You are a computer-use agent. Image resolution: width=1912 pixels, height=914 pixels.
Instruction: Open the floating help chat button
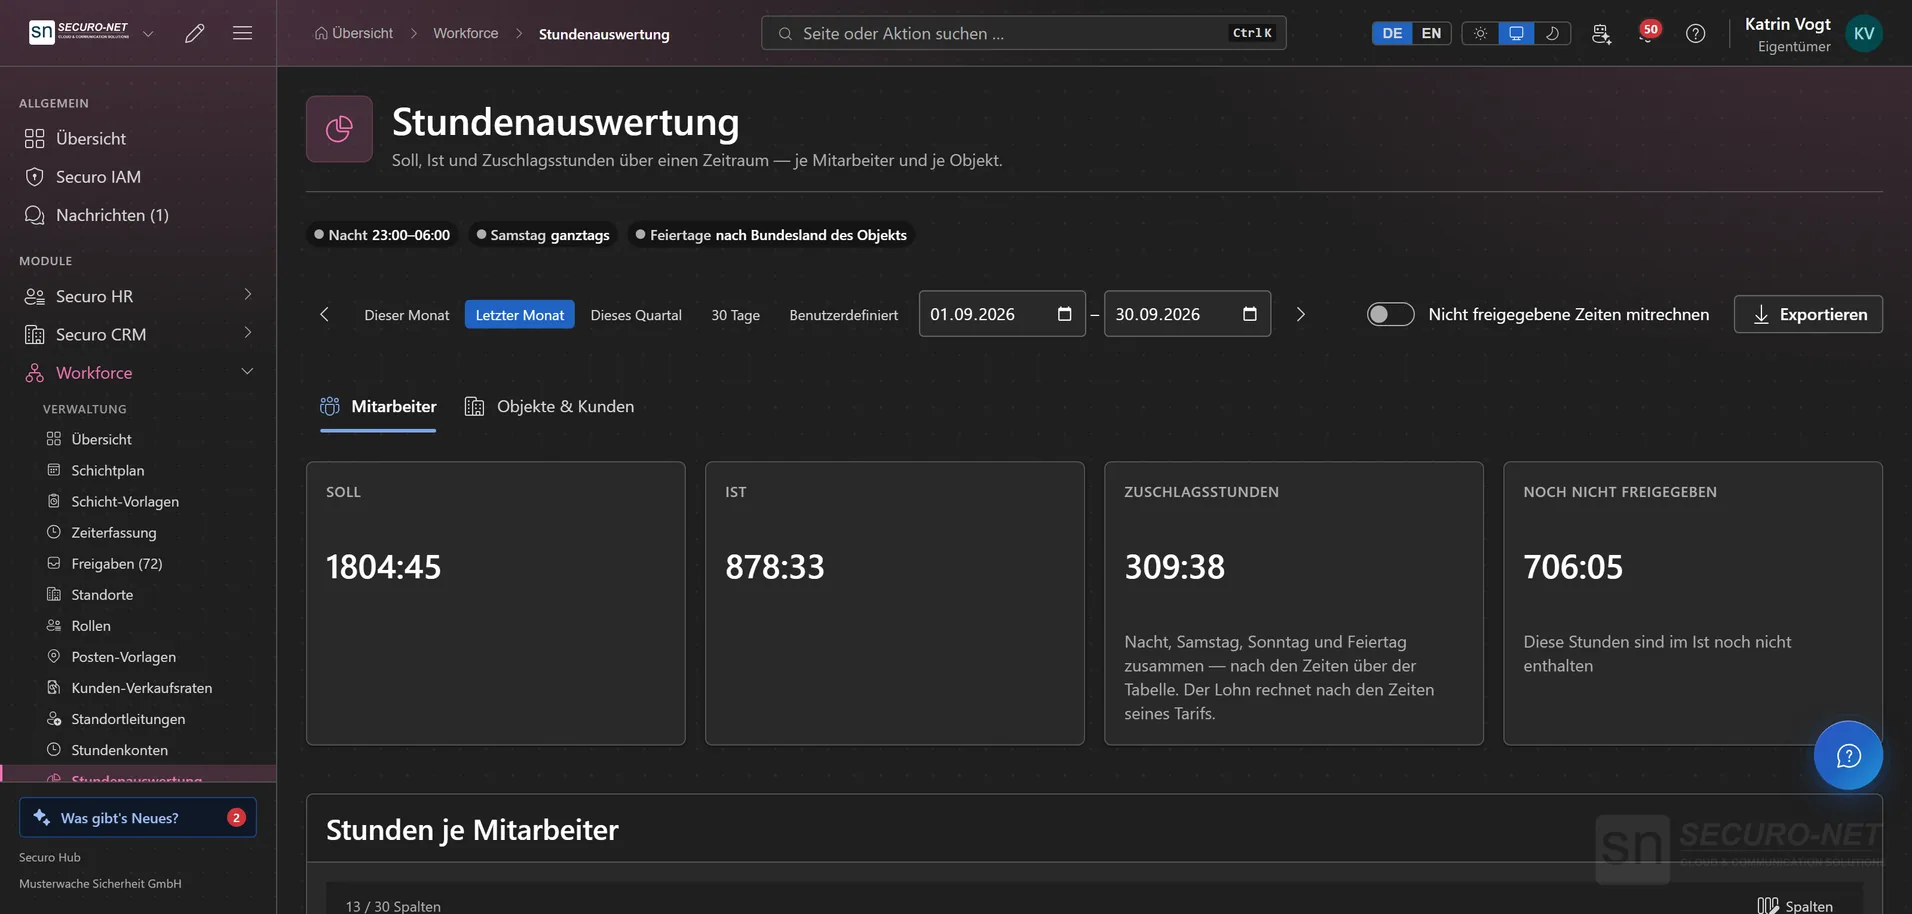[1848, 755]
